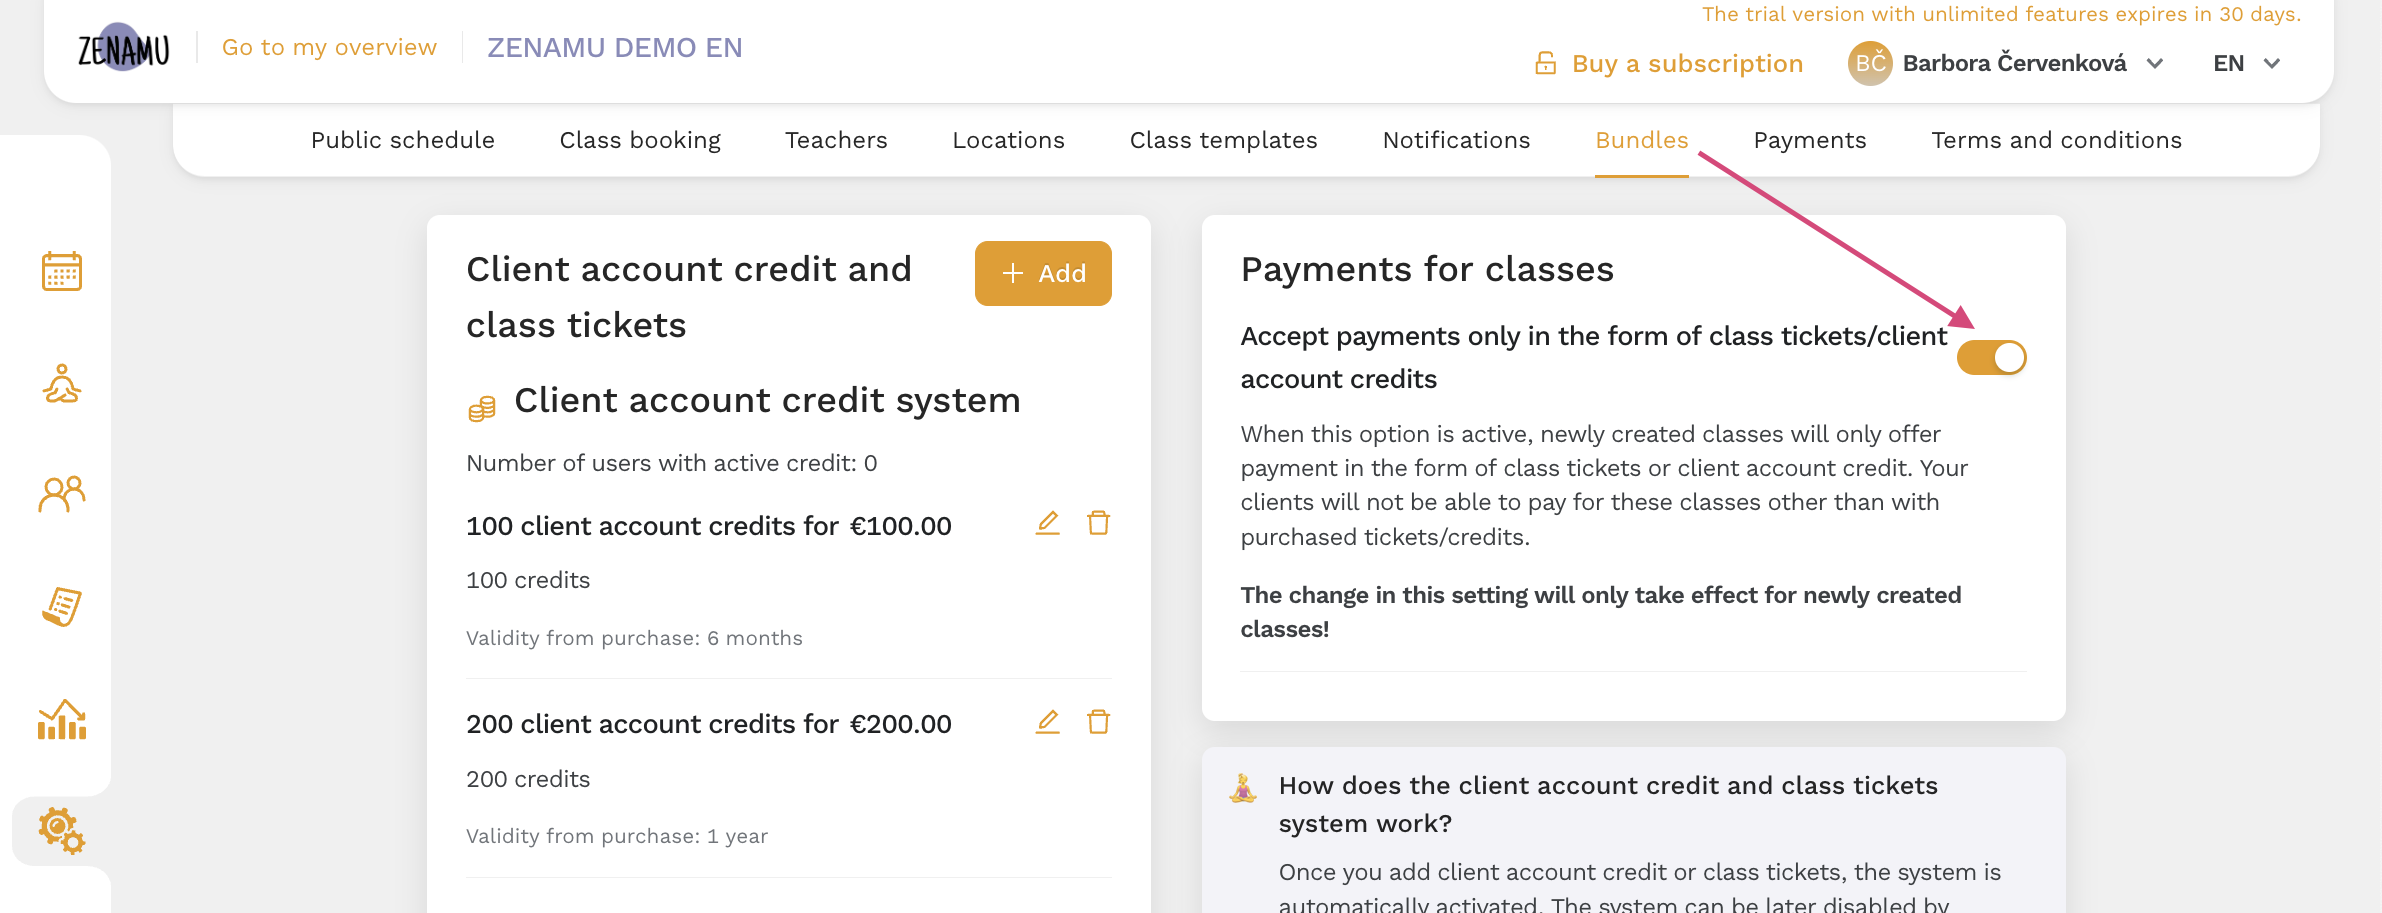The width and height of the screenshot is (2382, 913).
Task: Open the EN language dropdown
Action: [2246, 63]
